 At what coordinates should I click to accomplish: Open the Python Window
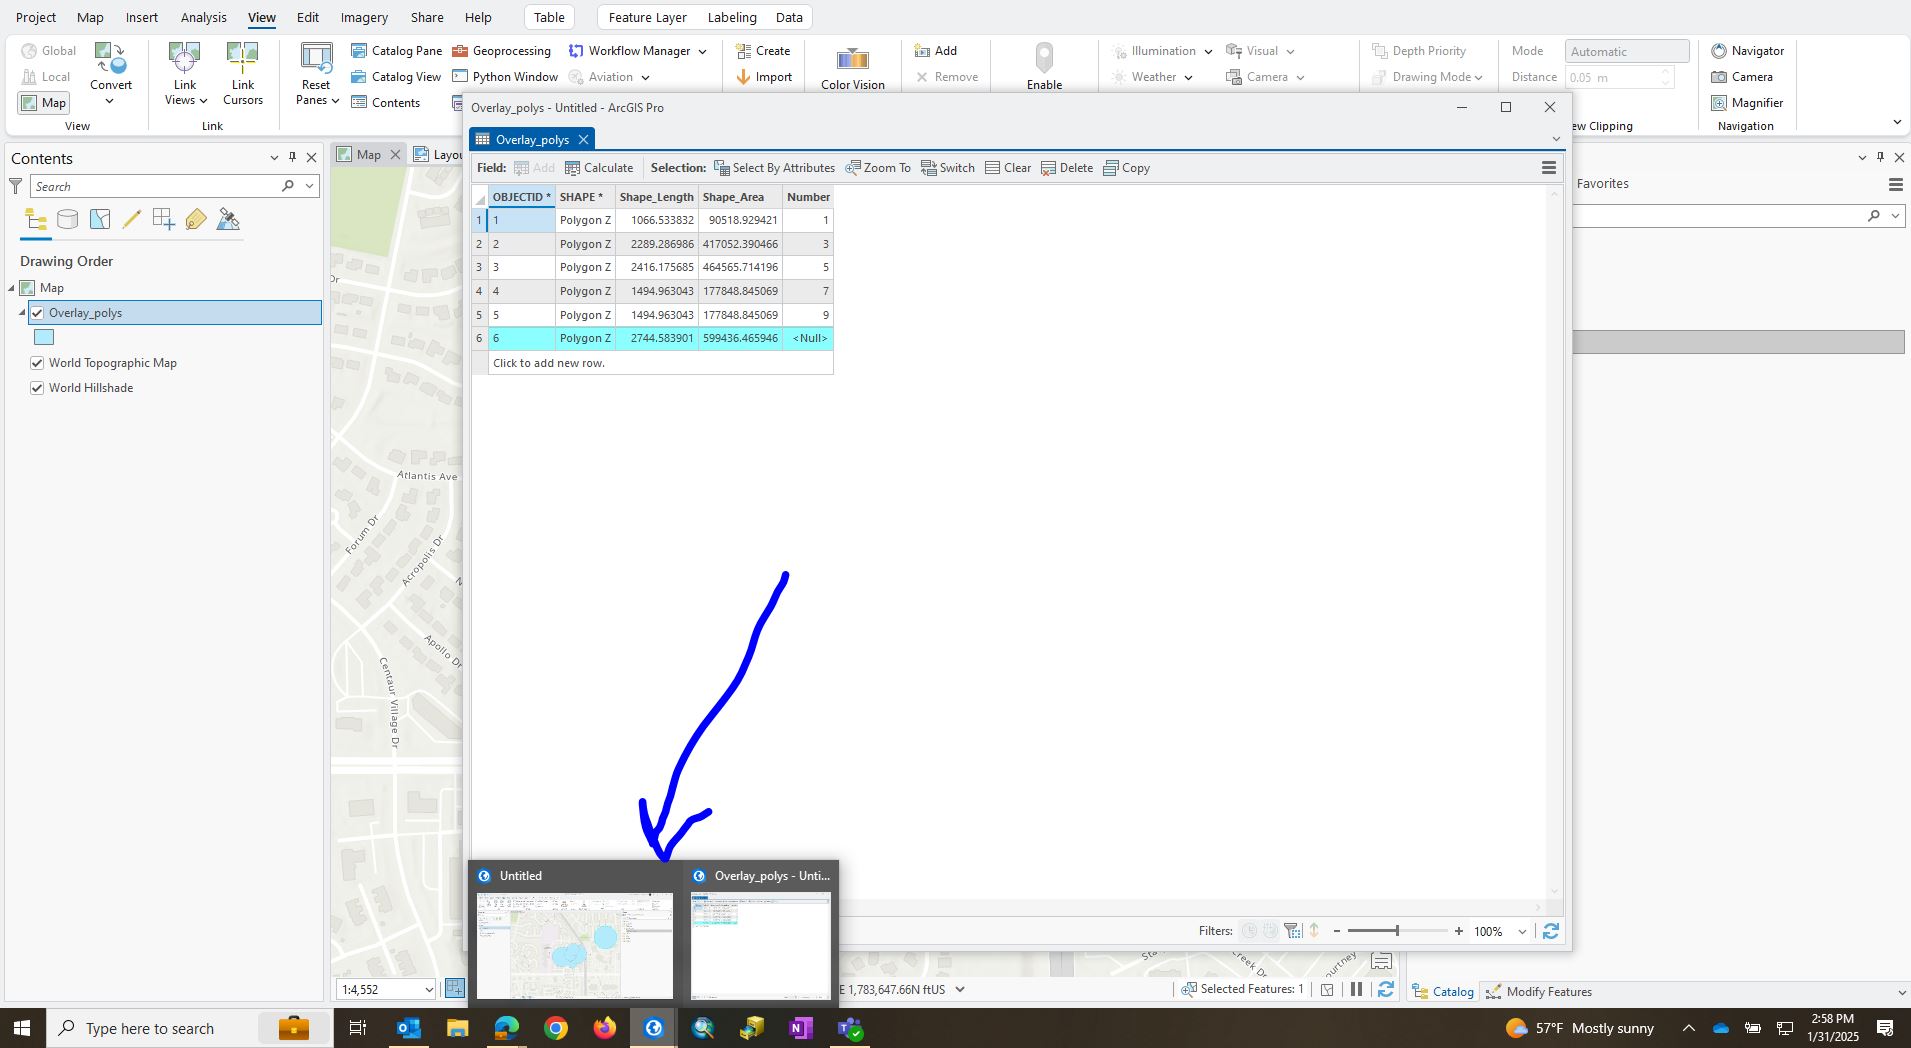click(x=513, y=76)
